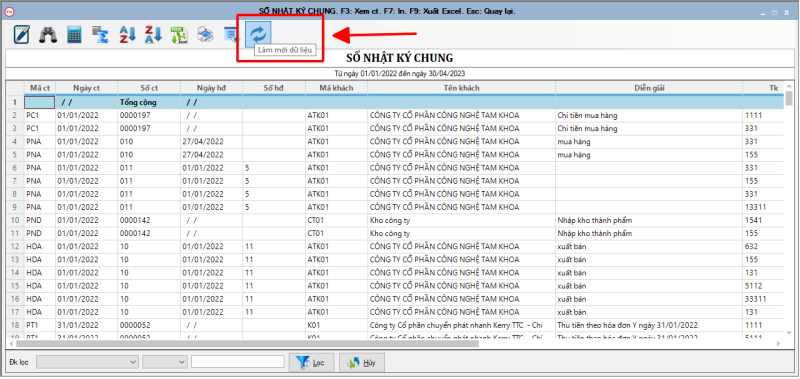Refresh data with the Làm mới dữ liệu icon
800x379 pixels.
[258, 34]
